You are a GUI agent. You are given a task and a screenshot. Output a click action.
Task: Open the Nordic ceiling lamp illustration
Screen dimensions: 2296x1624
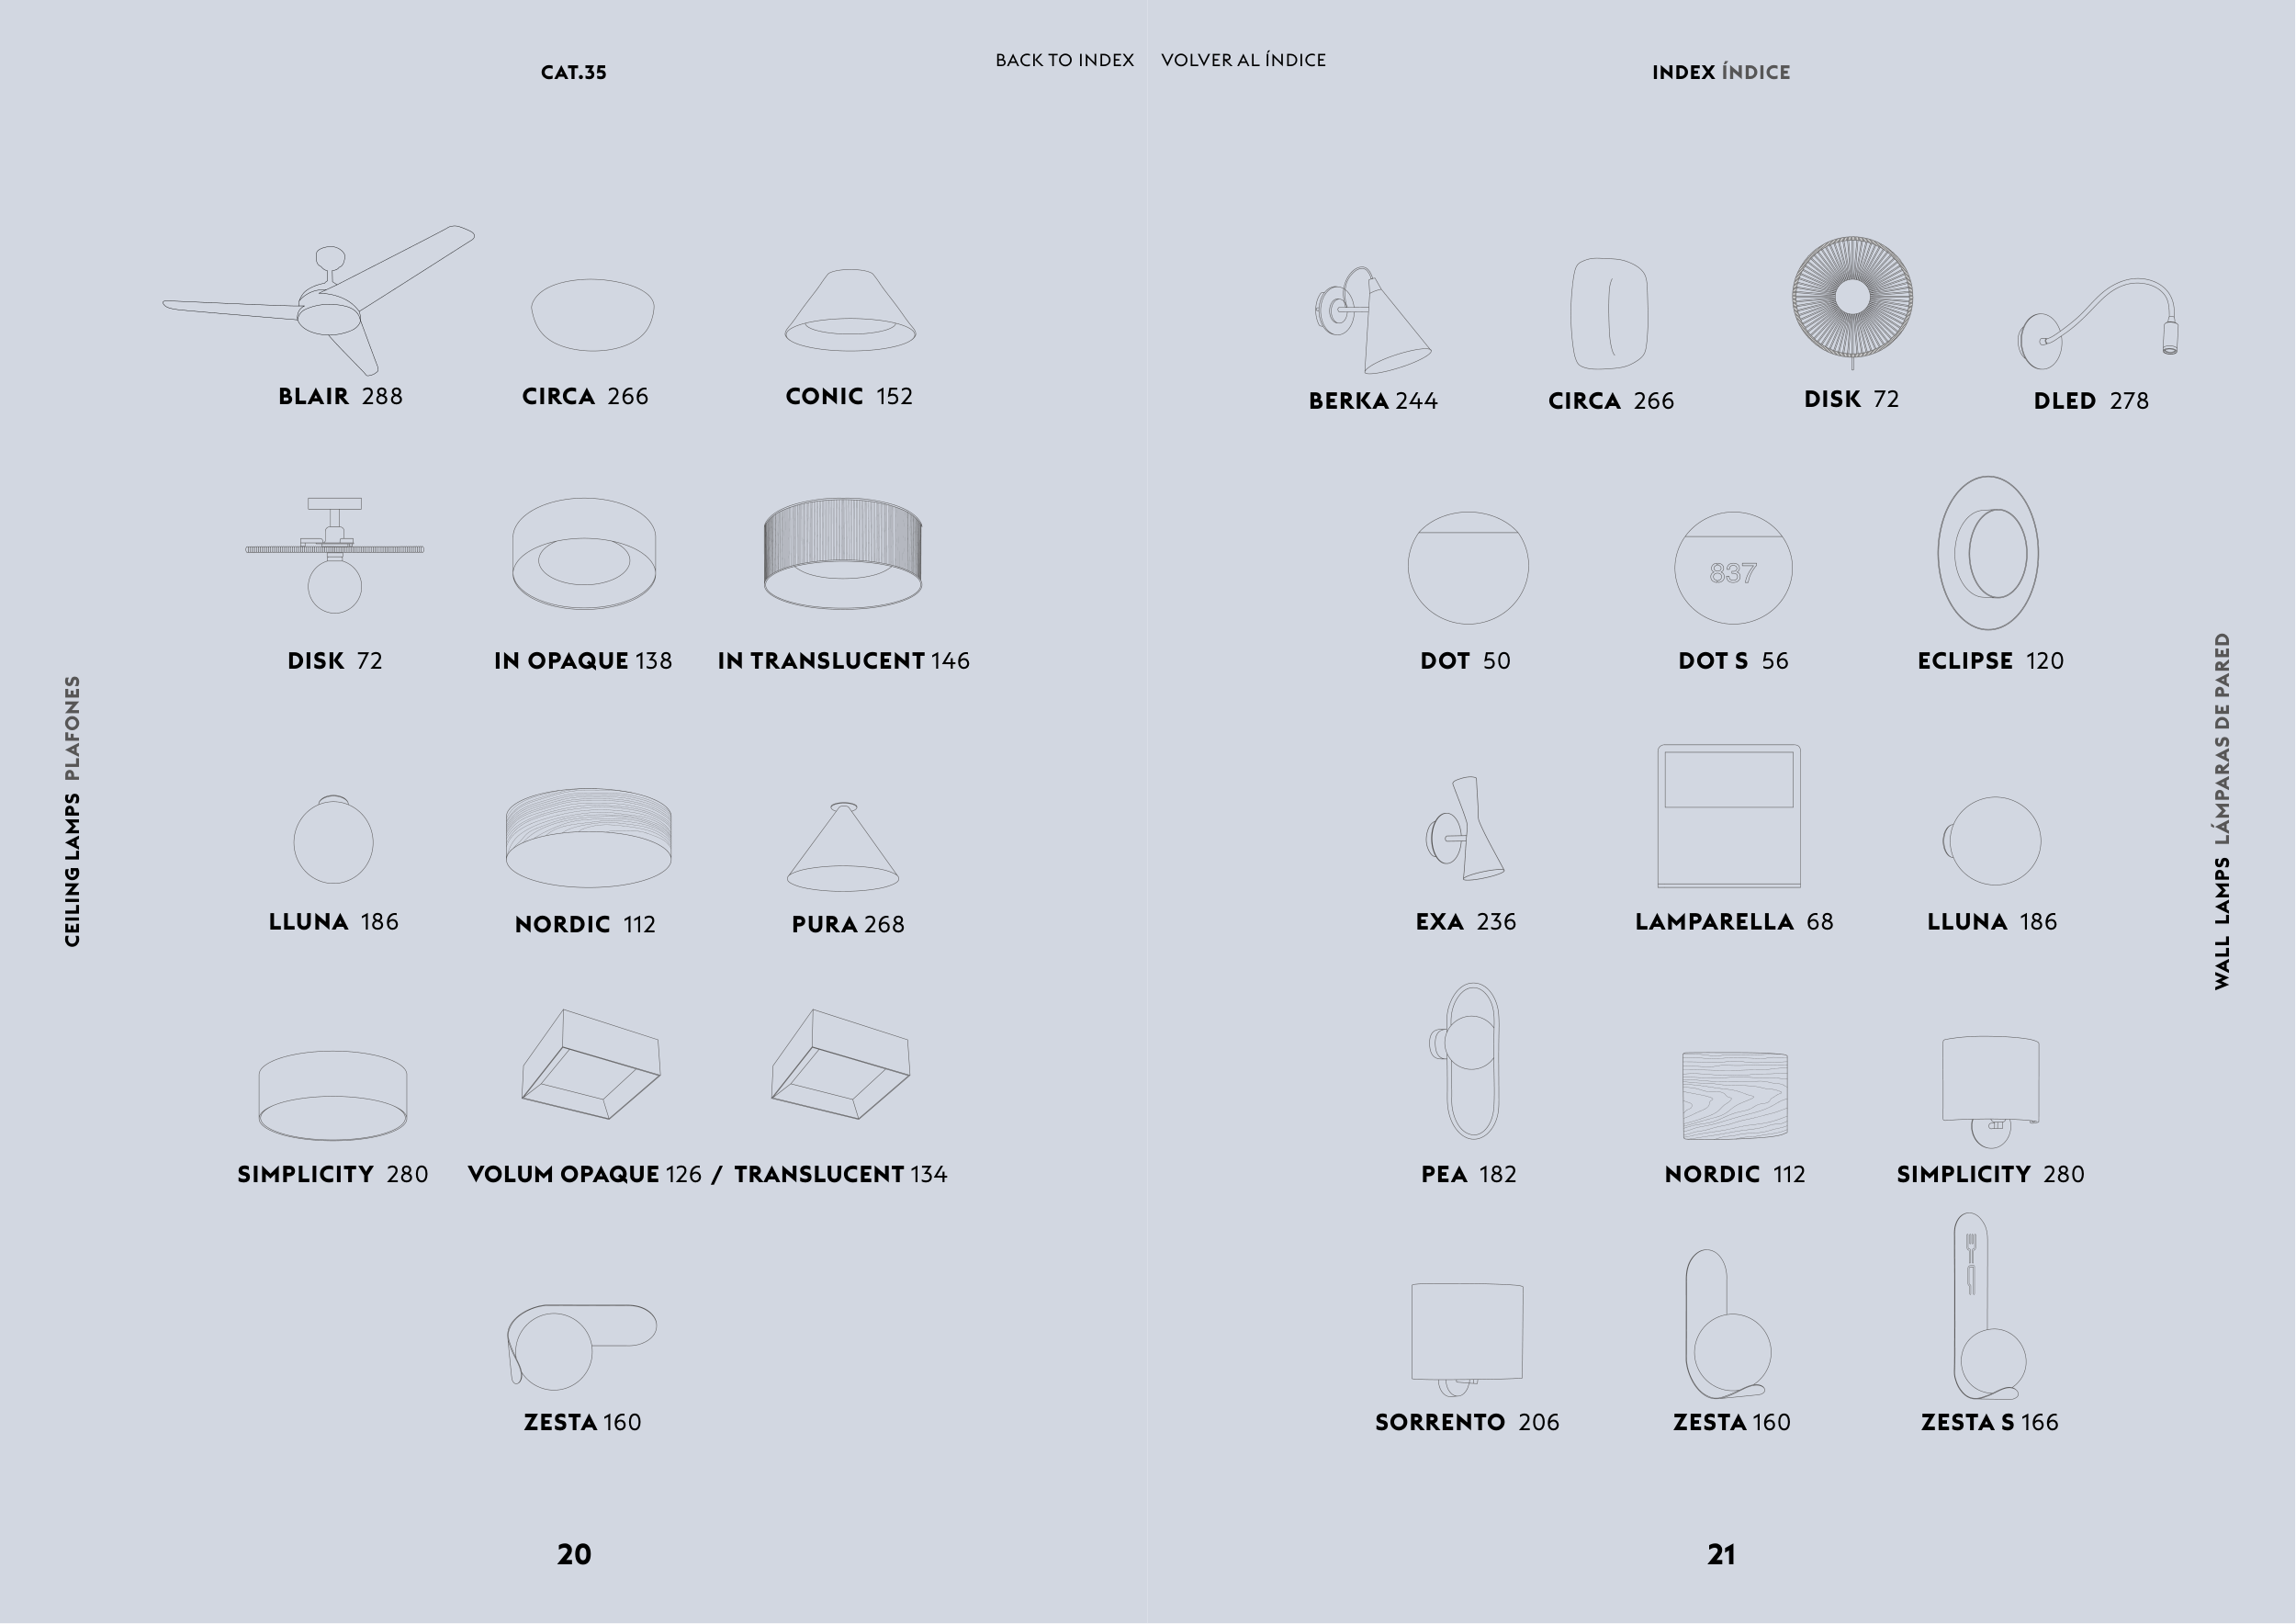click(588, 838)
